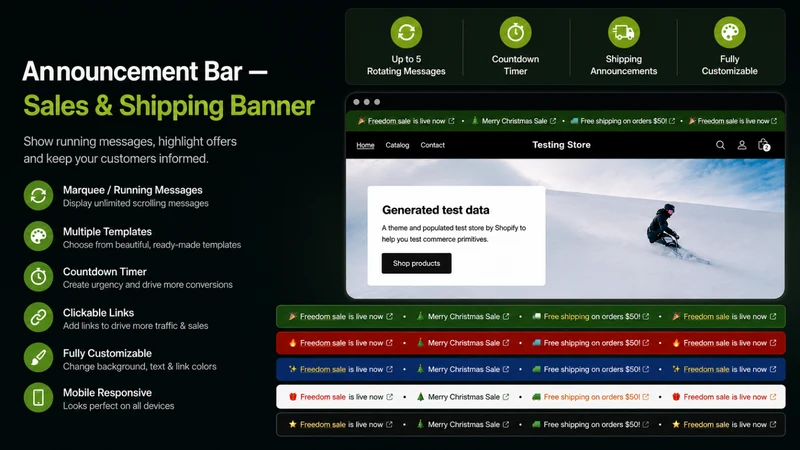Click 'Looks perfect on all devices' text
Image resolution: width=800 pixels, height=450 pixels.
click(118, 406)
